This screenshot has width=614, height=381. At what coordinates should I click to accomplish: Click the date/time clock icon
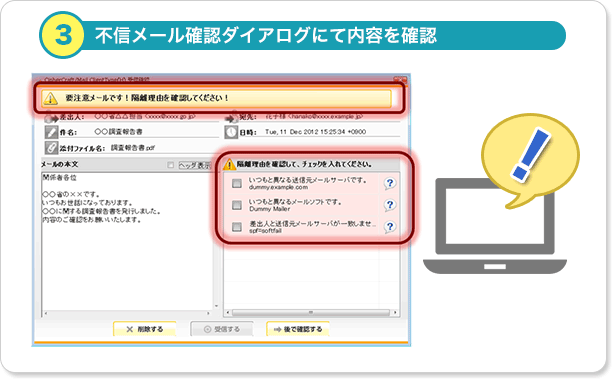[231, 132]
